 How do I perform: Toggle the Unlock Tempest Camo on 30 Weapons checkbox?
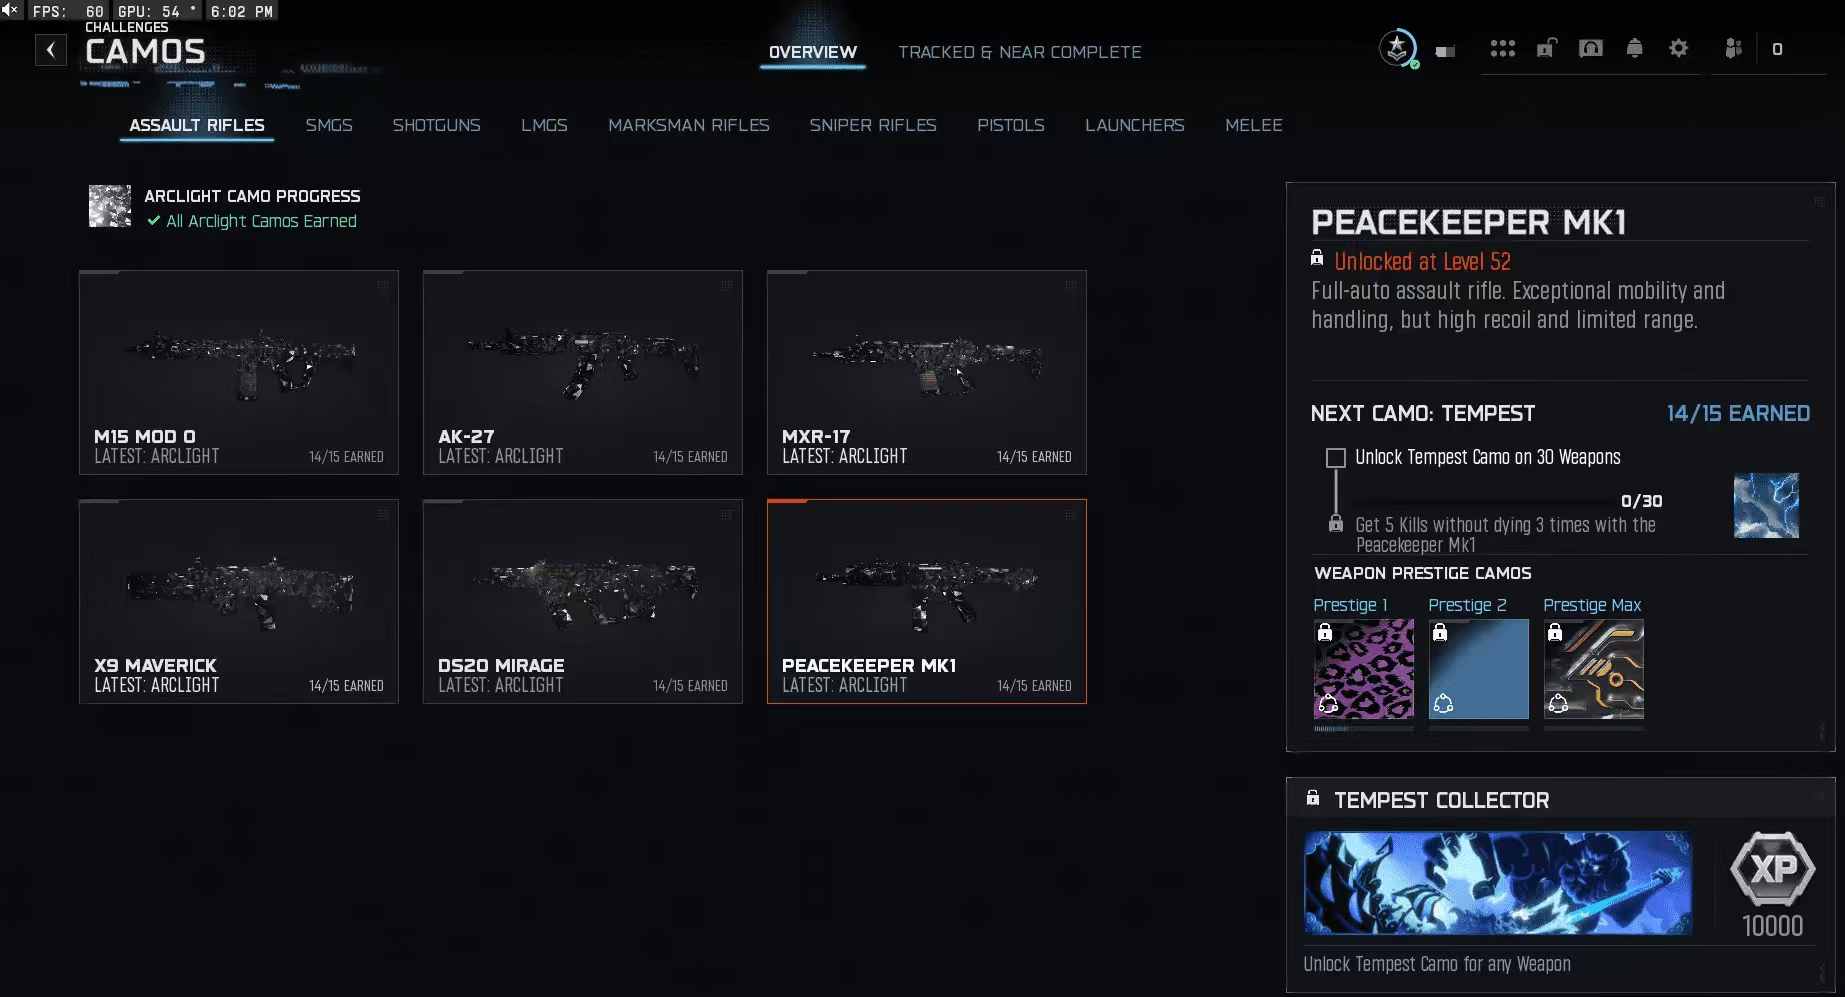coord(1335,458)
